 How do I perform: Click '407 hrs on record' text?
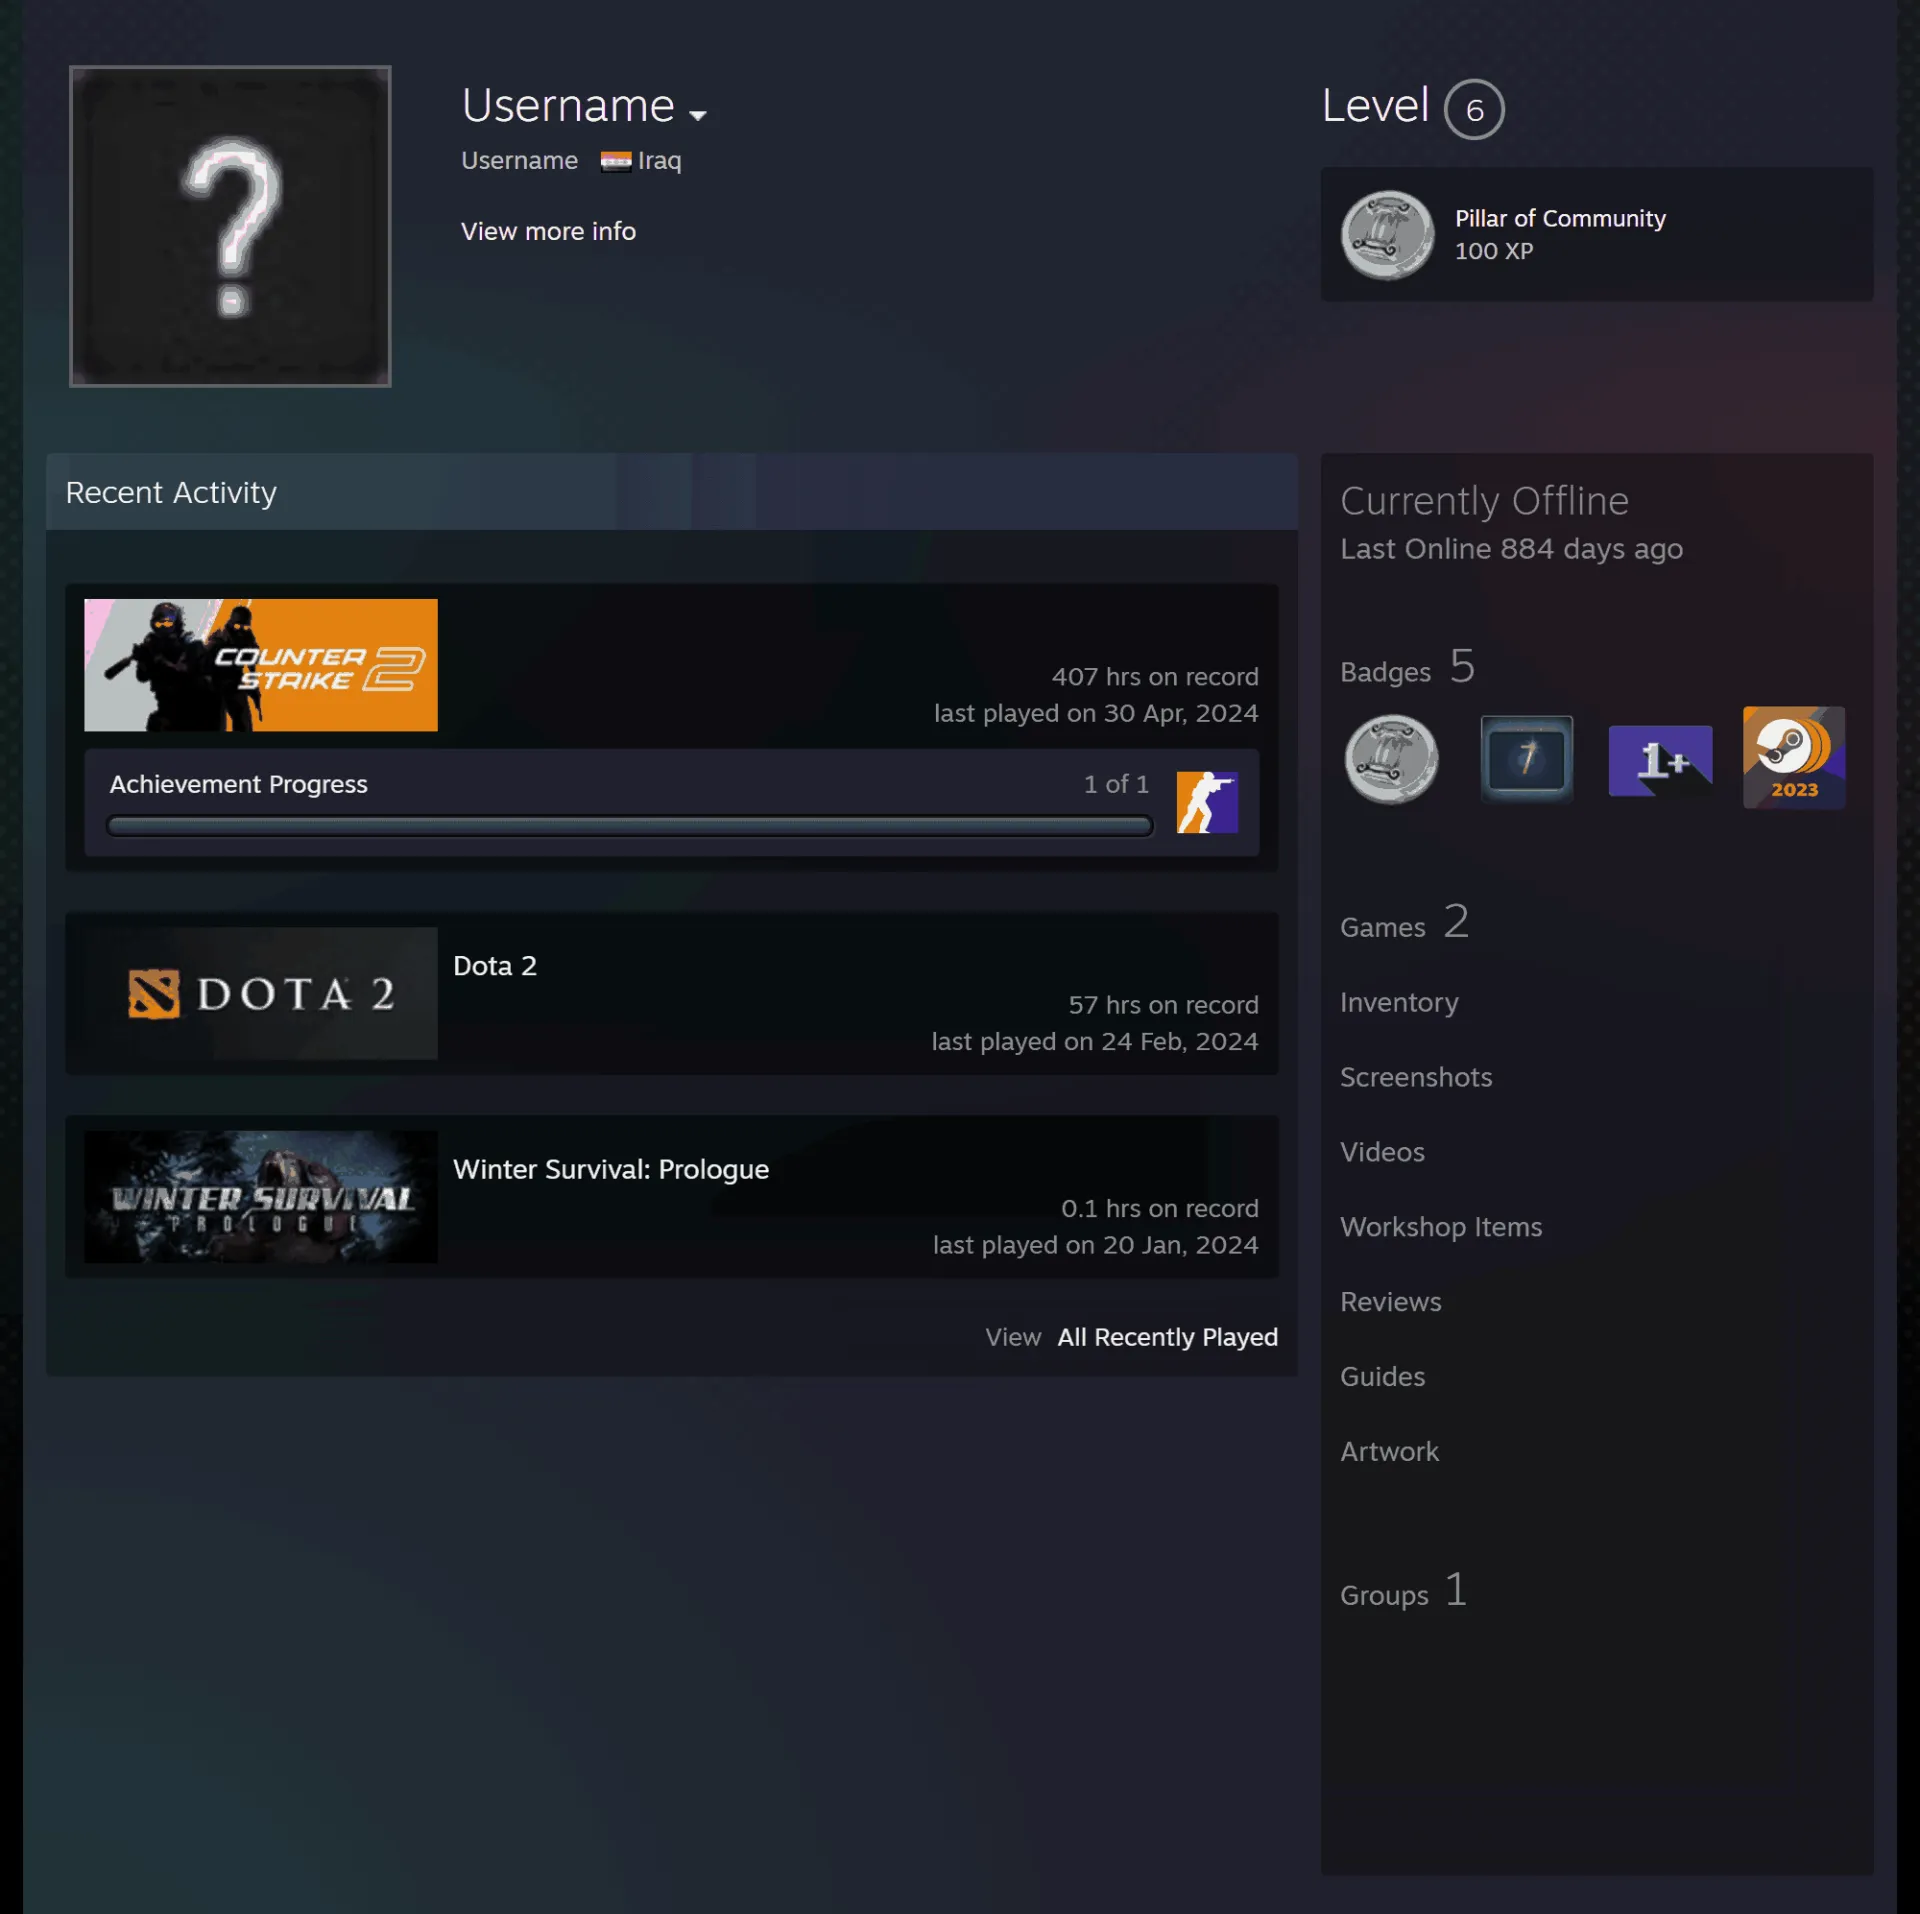click(x=1155, y=677)
